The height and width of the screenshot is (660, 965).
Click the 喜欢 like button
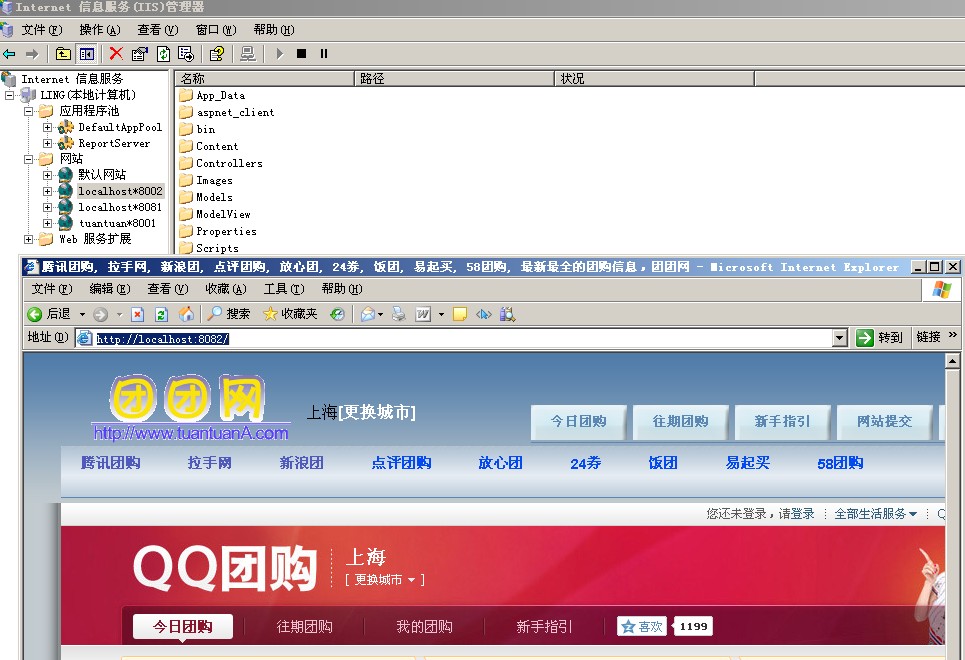(x=642, y=626)
